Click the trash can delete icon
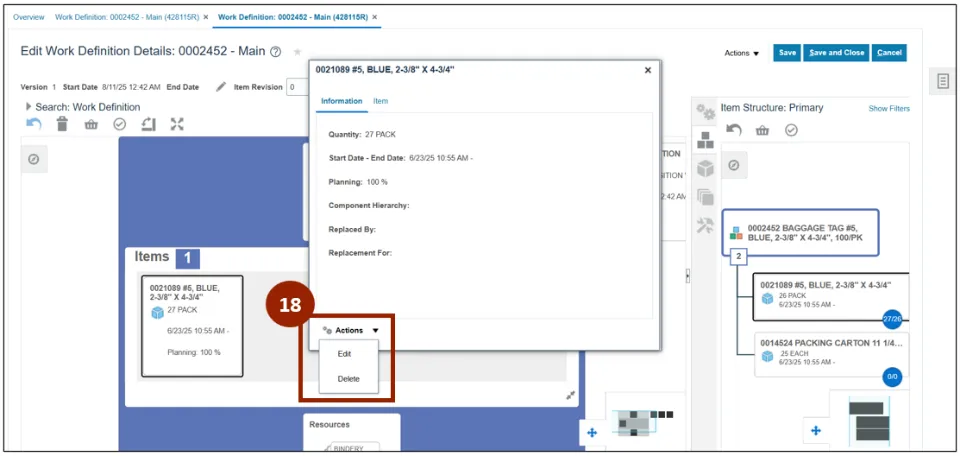The image size is (960, 456). (62, 124)
